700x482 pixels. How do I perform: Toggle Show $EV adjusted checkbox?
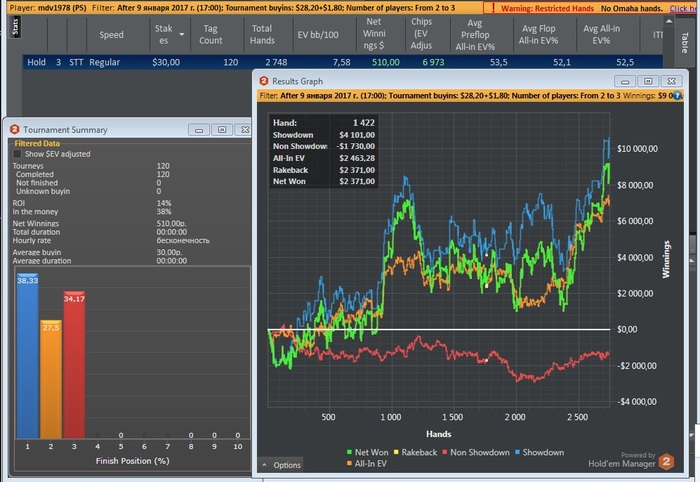tap(17, 154)
